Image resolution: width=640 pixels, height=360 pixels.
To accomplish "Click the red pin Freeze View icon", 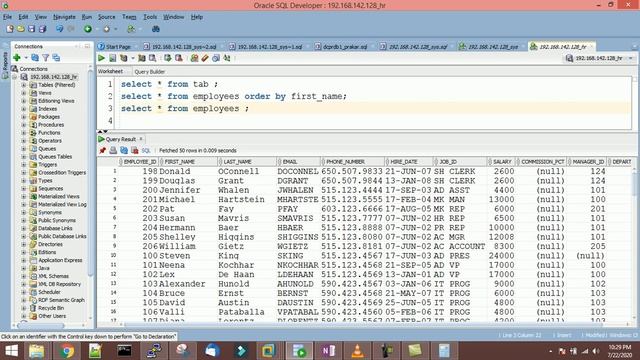I will pos(102,150).
